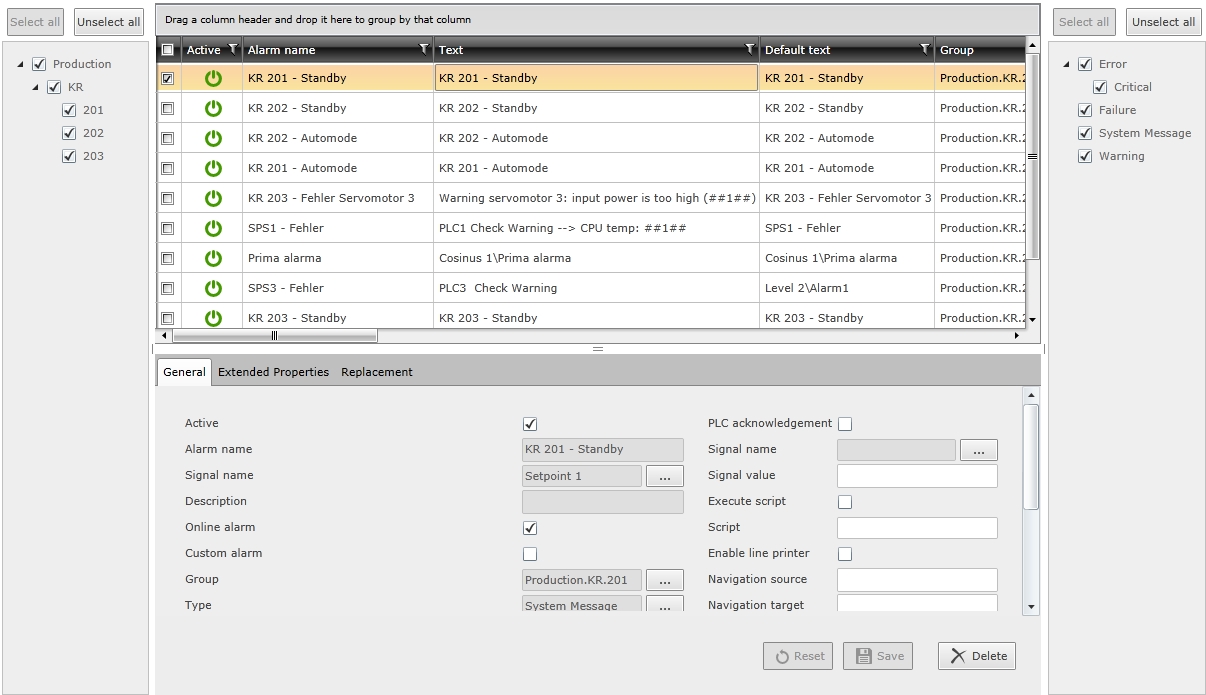Uncheck the Critical alarm type checkbox
Viewport: 1206px width, 695px height.
coord(1100,87)
